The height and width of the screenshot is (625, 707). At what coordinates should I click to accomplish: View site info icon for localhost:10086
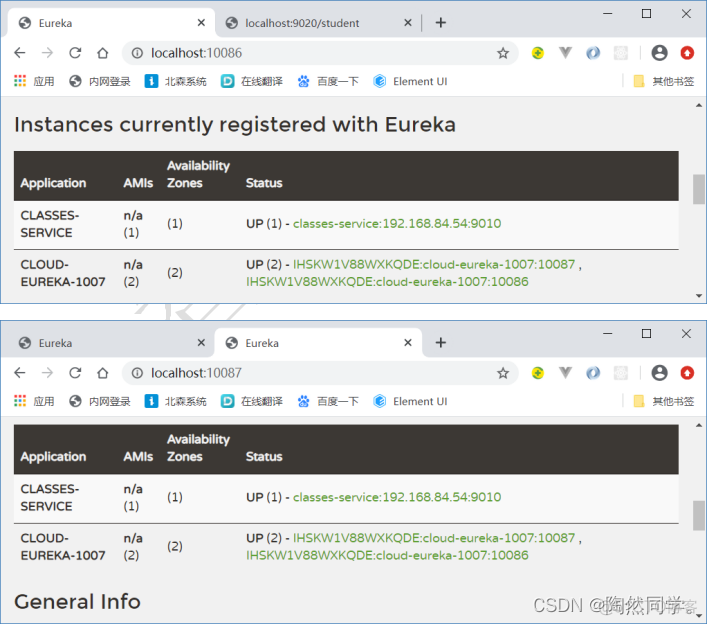point(137,53)
